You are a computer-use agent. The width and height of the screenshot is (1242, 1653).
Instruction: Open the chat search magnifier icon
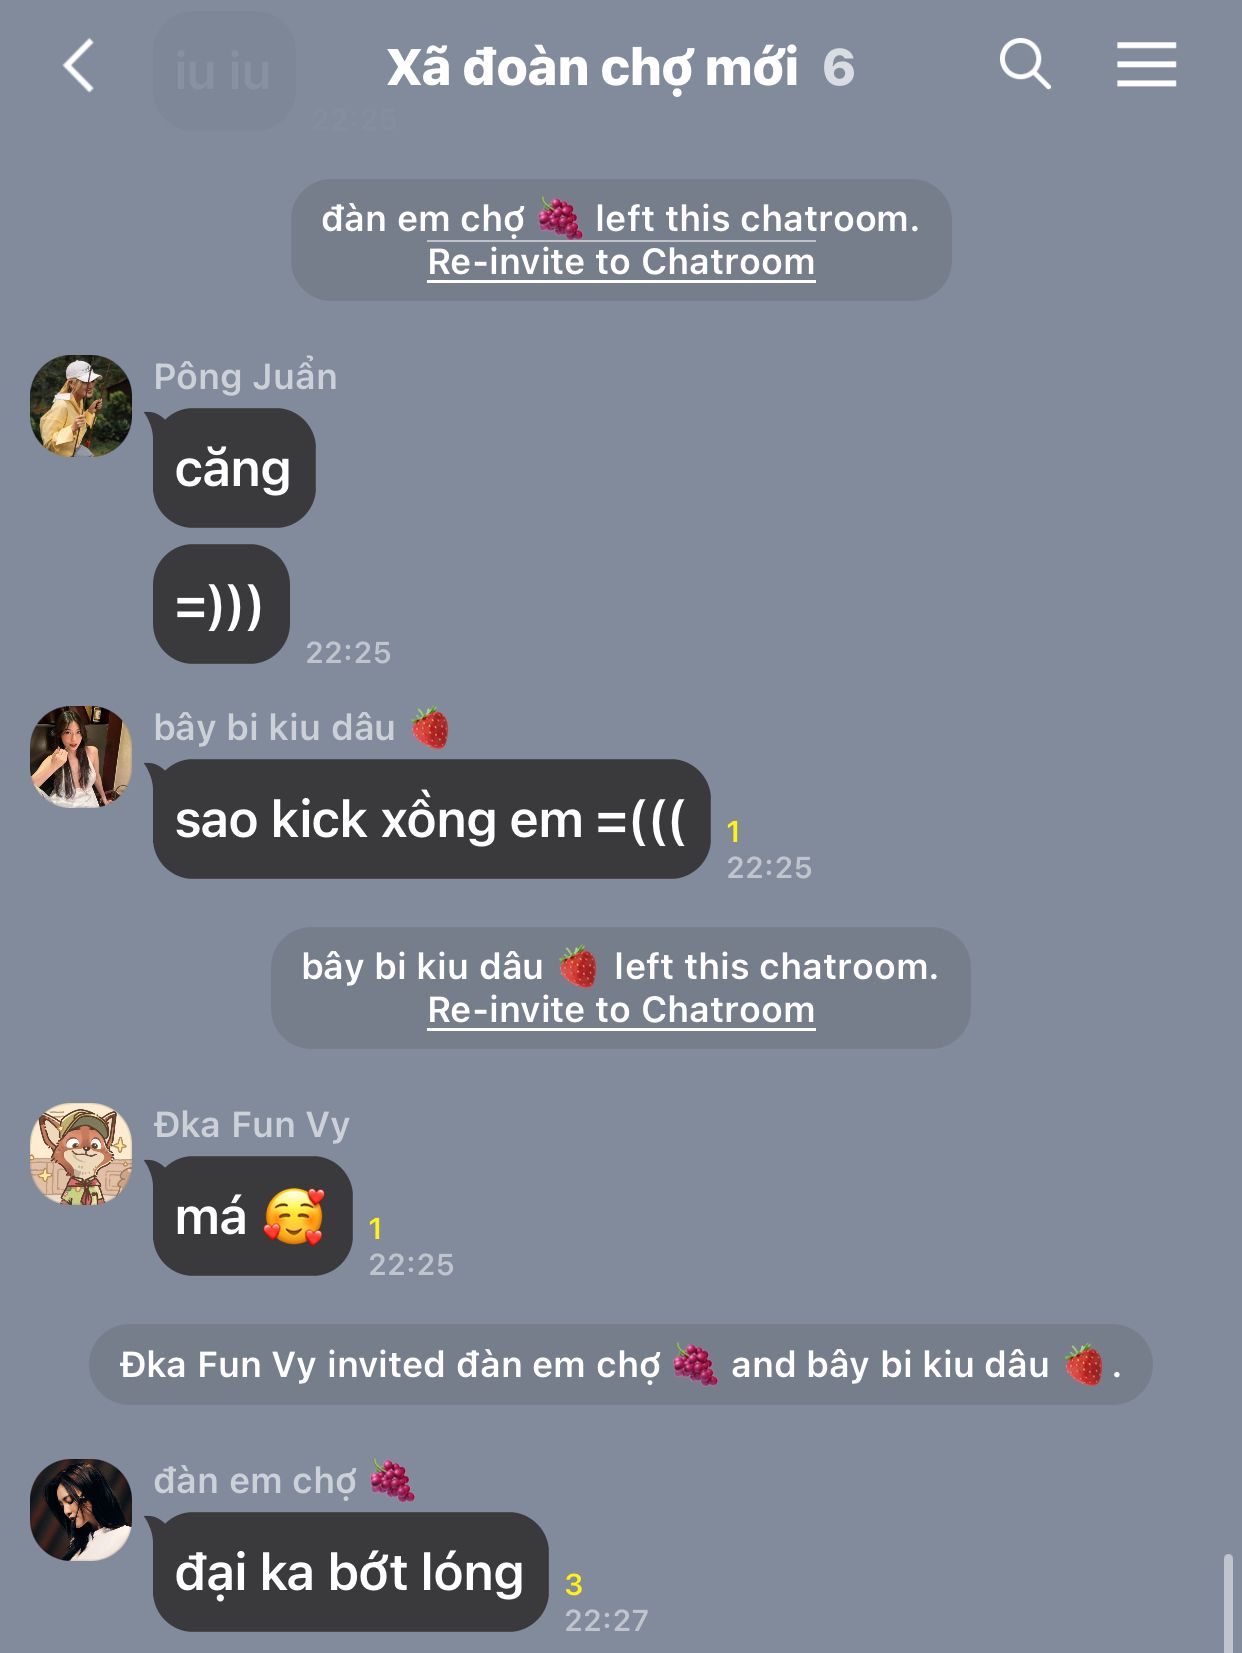[x=1025, y=65]
